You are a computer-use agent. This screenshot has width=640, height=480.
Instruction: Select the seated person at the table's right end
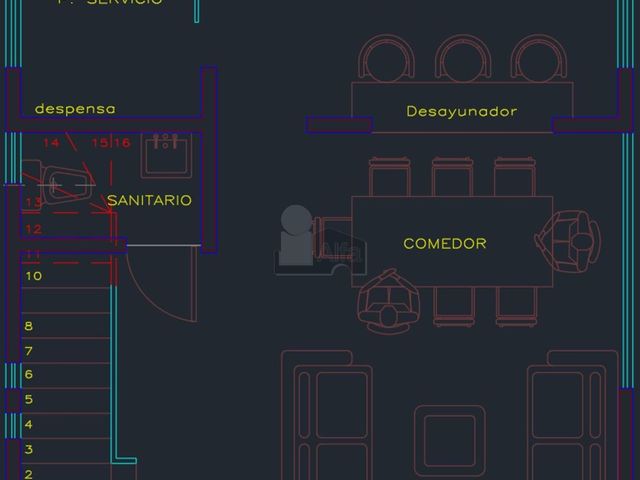[568, 241]
